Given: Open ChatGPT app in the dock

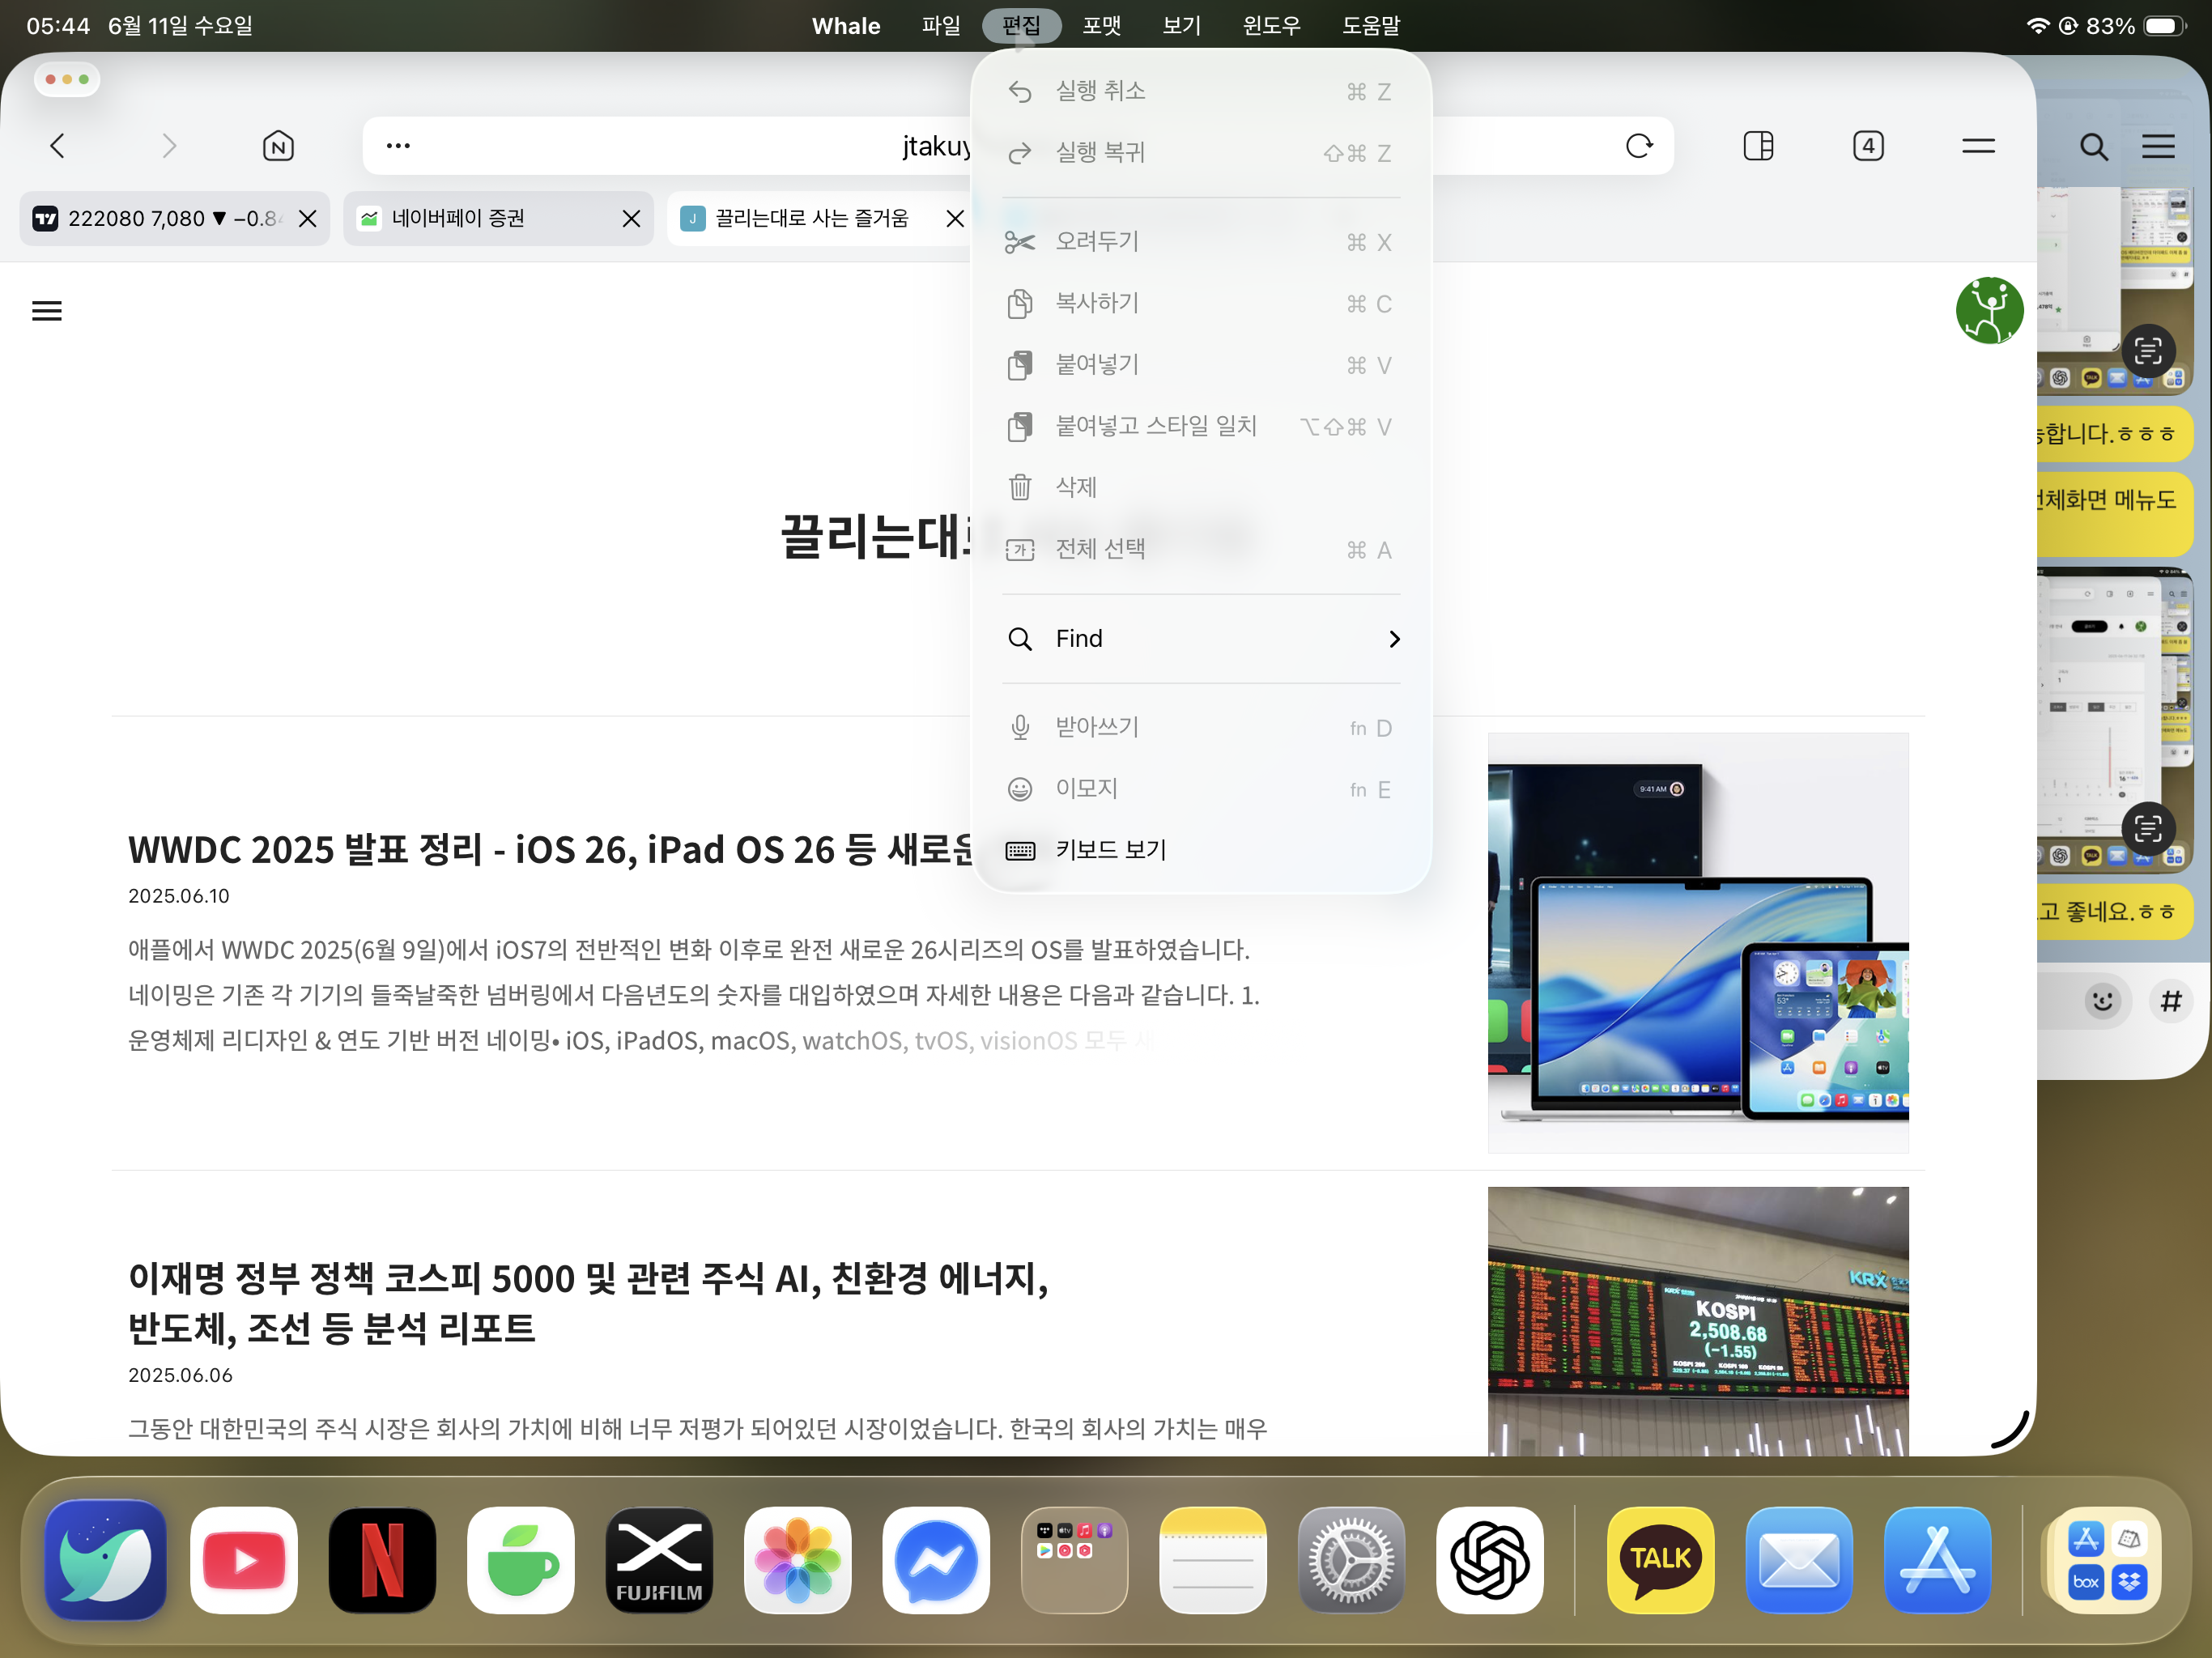Looking at the screenshot, I should 1490,1559.
